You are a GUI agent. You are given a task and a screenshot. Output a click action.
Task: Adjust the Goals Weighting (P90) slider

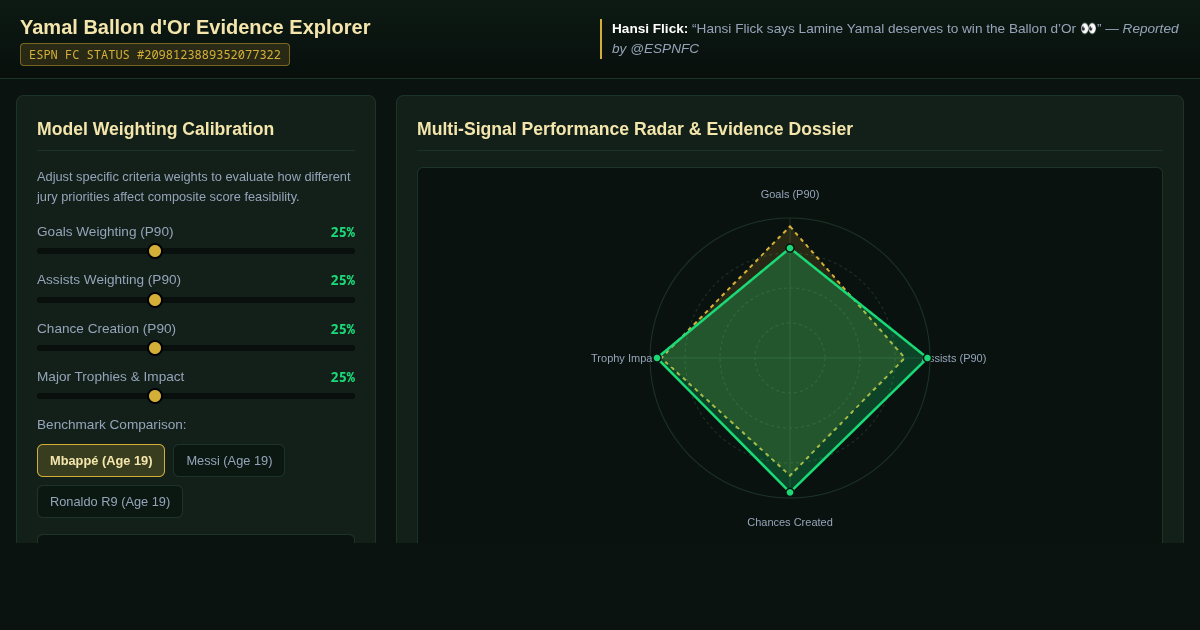tap(196, 251)
